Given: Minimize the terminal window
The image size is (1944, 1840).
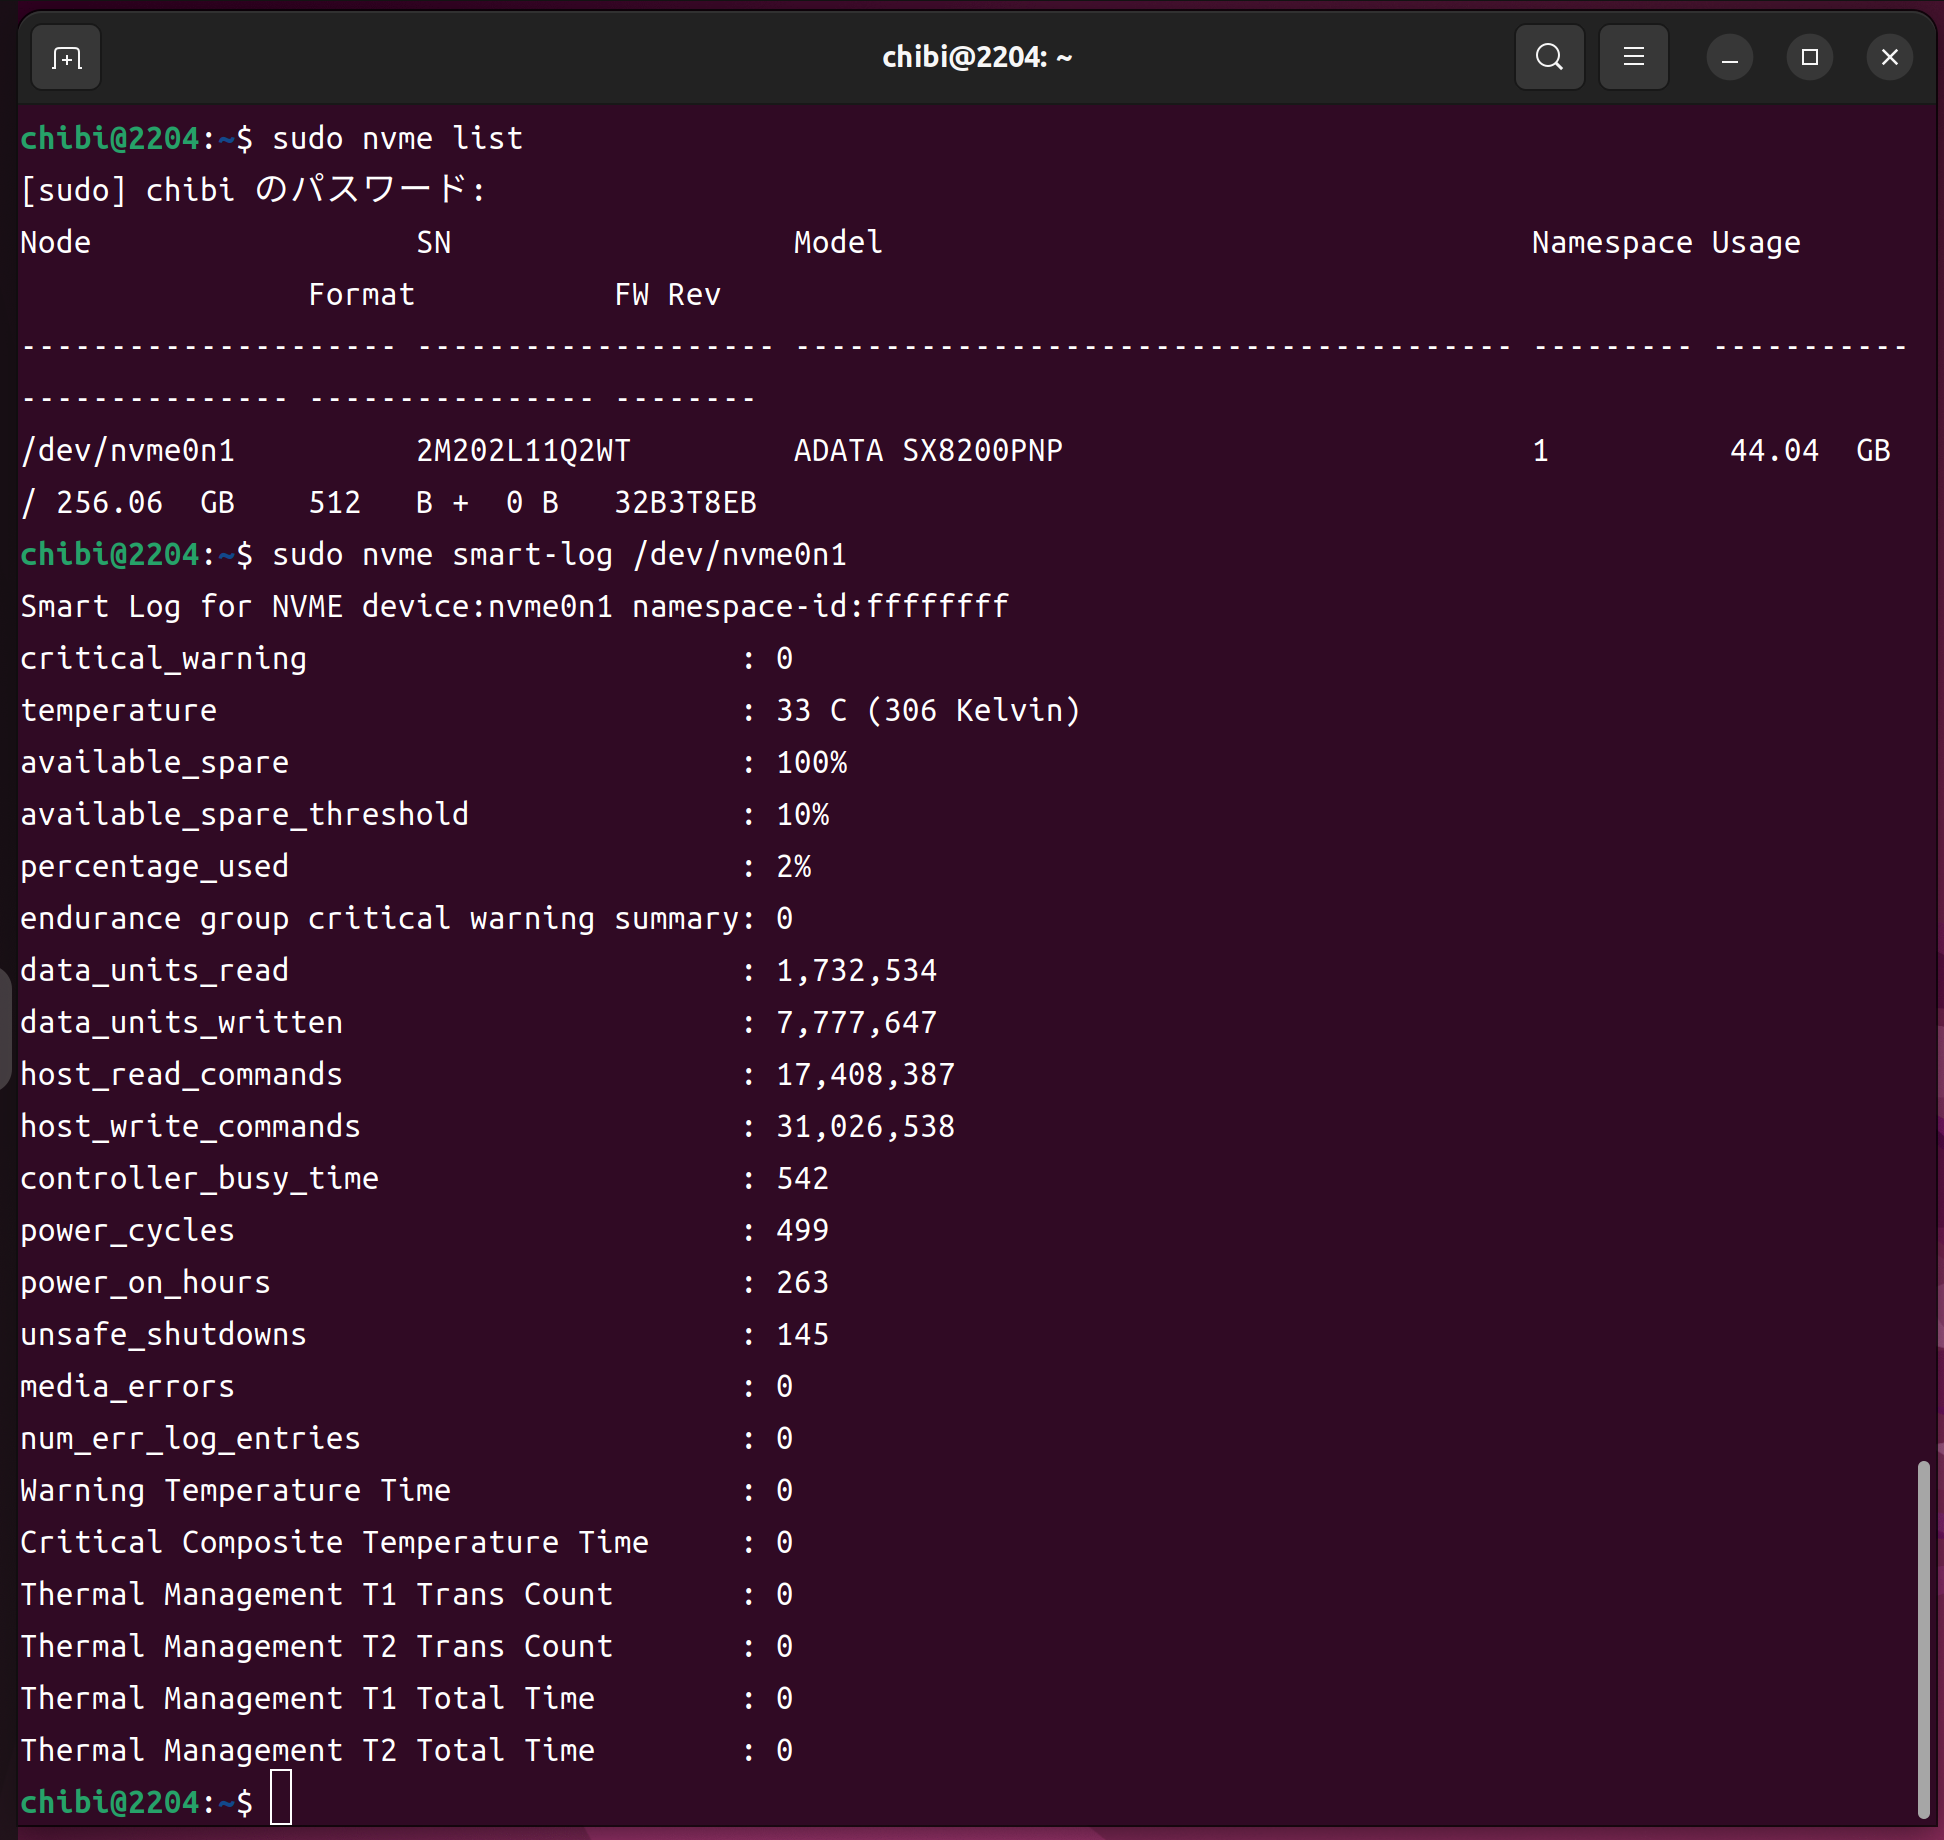Looking at the screenshot, I should (x=1729, y=58).
